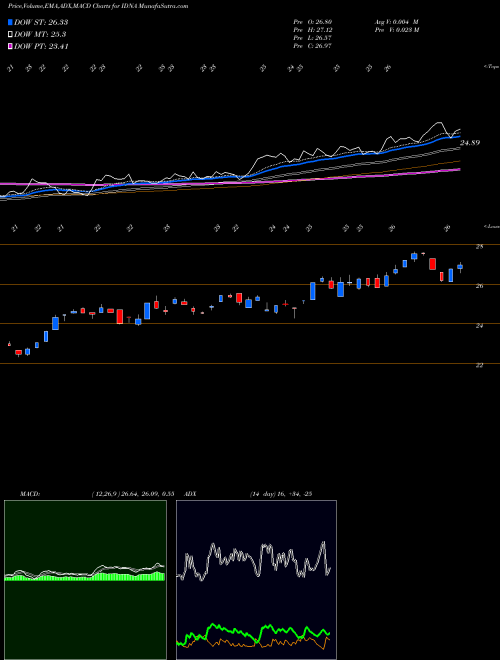Image resolution: width=500 pixels, height=660 pixels.
Task: Click the 'Pre H: 27.12' value
Action: click(312, 30)
